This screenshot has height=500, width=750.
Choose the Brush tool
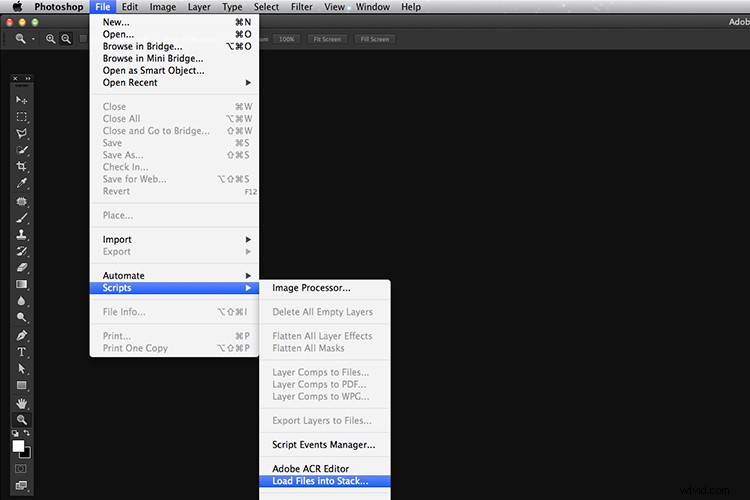tap(21, 217)
